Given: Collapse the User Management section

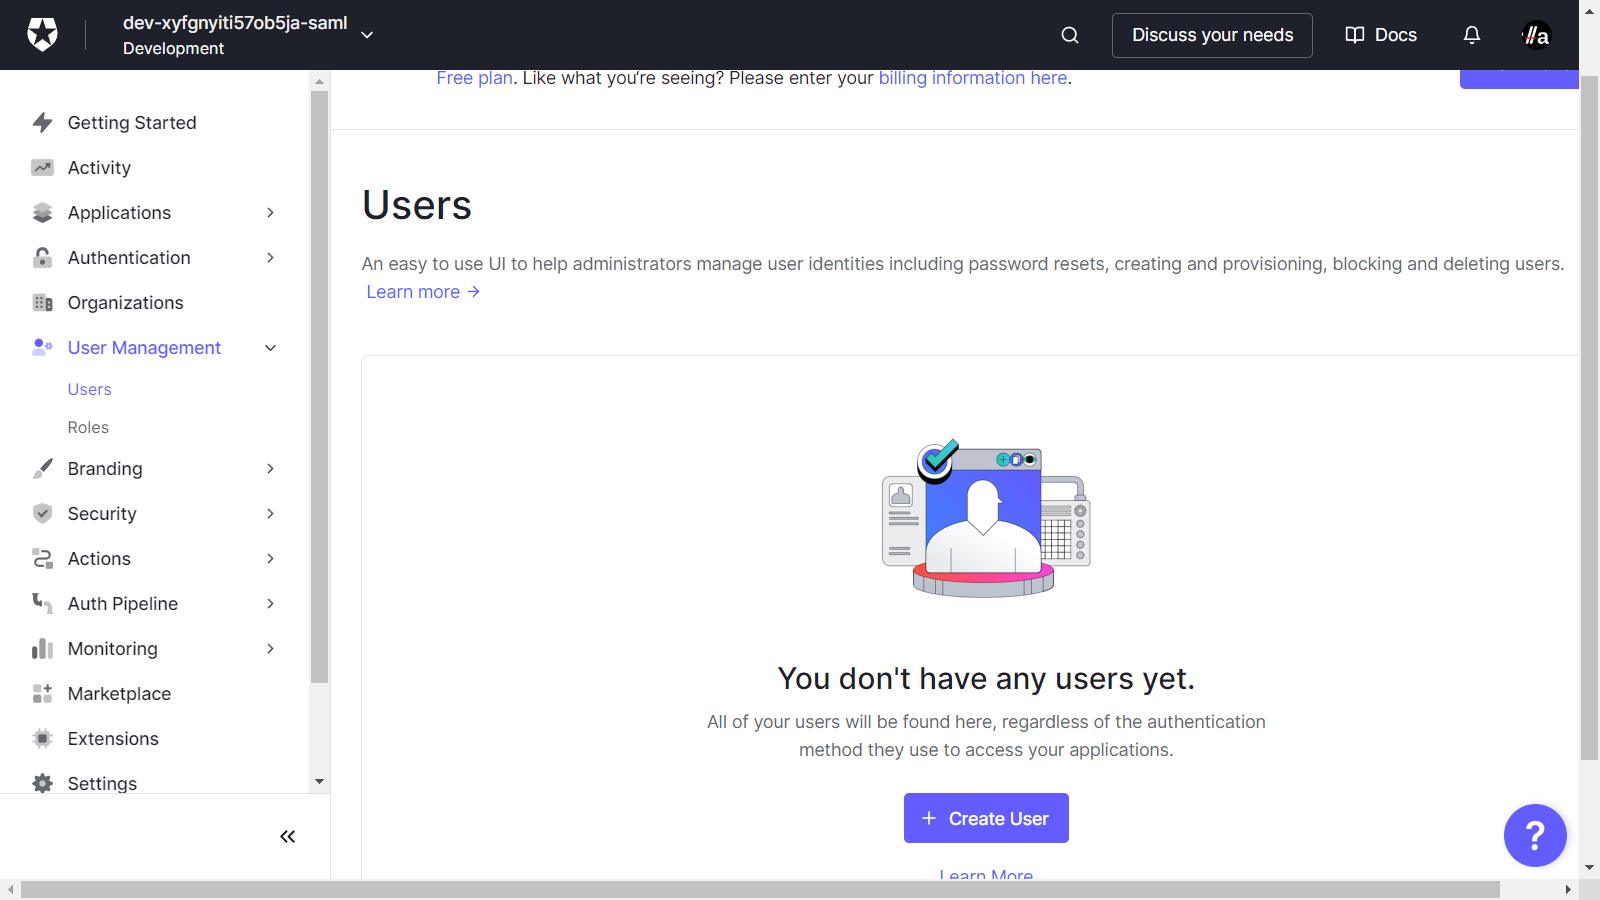Looking at the screenshot, I should tap(270, 348).
